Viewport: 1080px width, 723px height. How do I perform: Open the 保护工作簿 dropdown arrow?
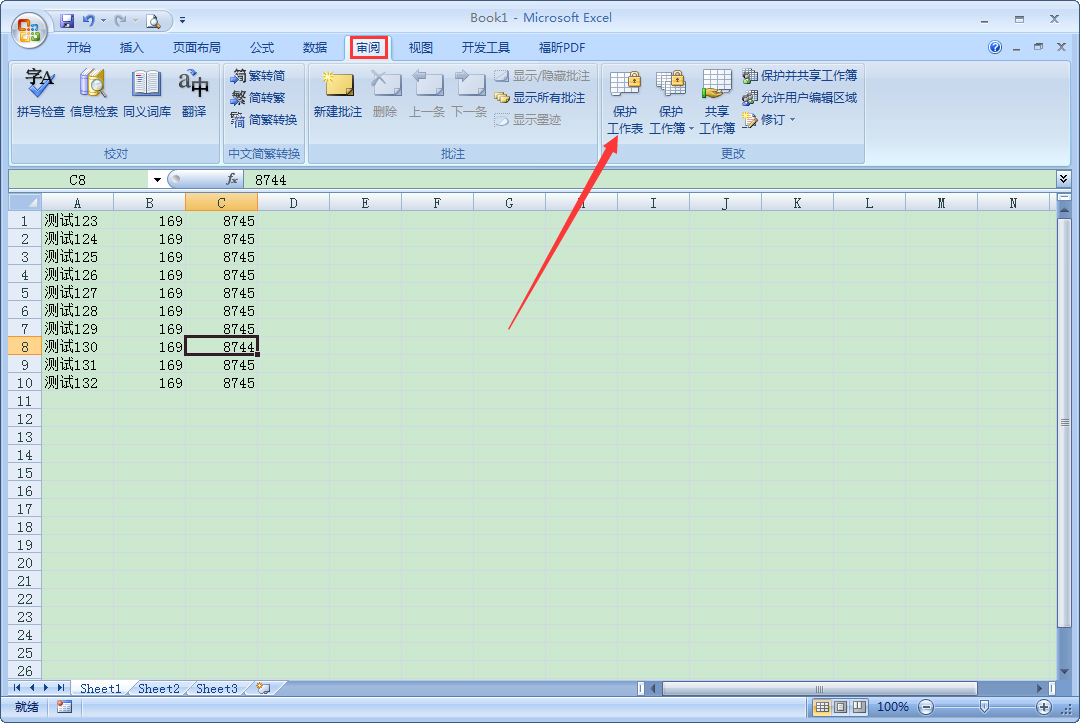coord(688,128)
